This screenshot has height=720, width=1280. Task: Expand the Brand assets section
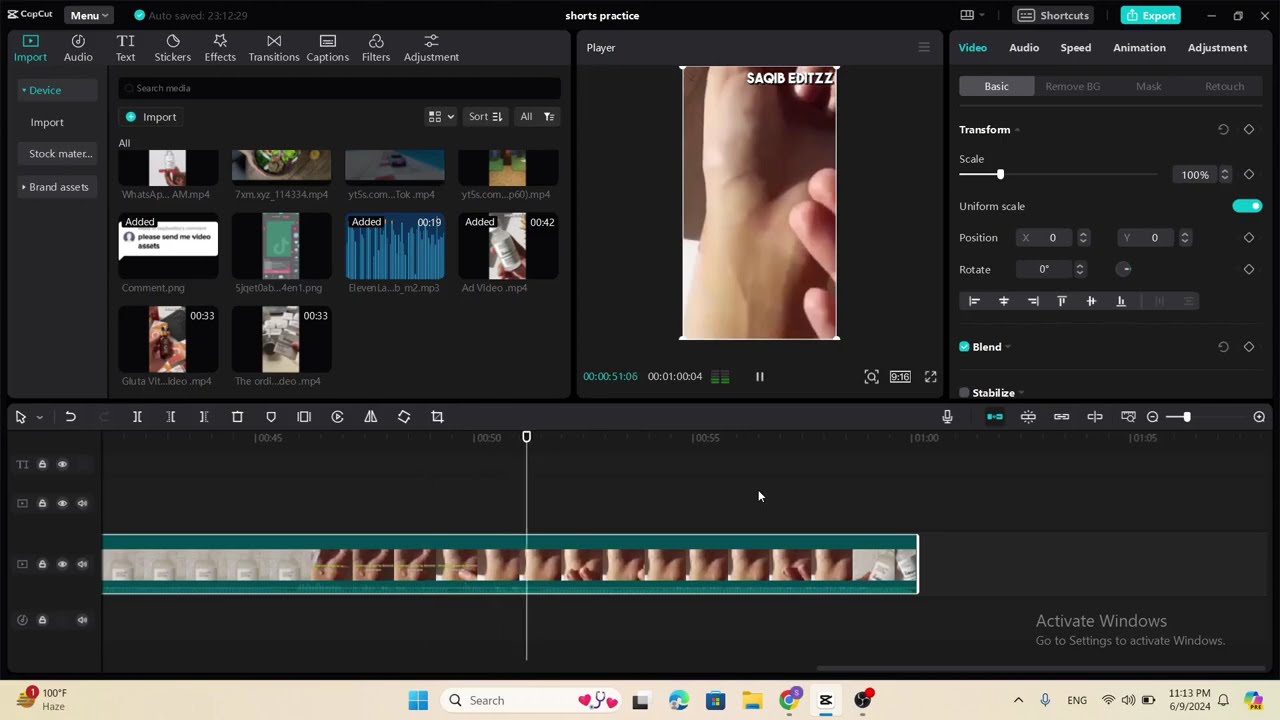[57, 187]
